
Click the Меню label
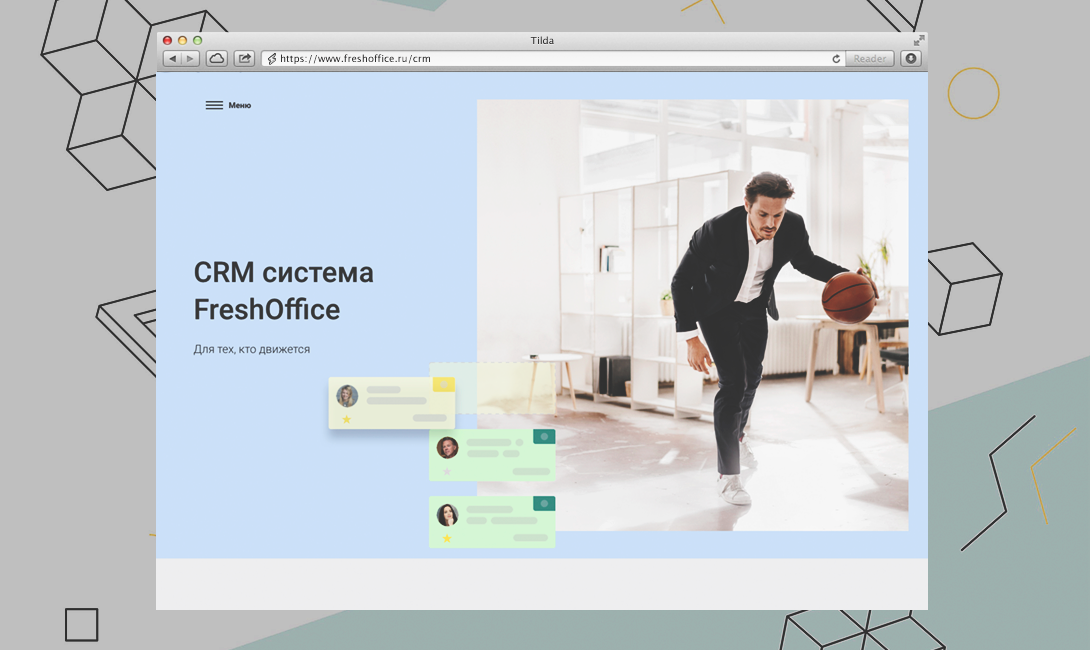pos(240,105)
